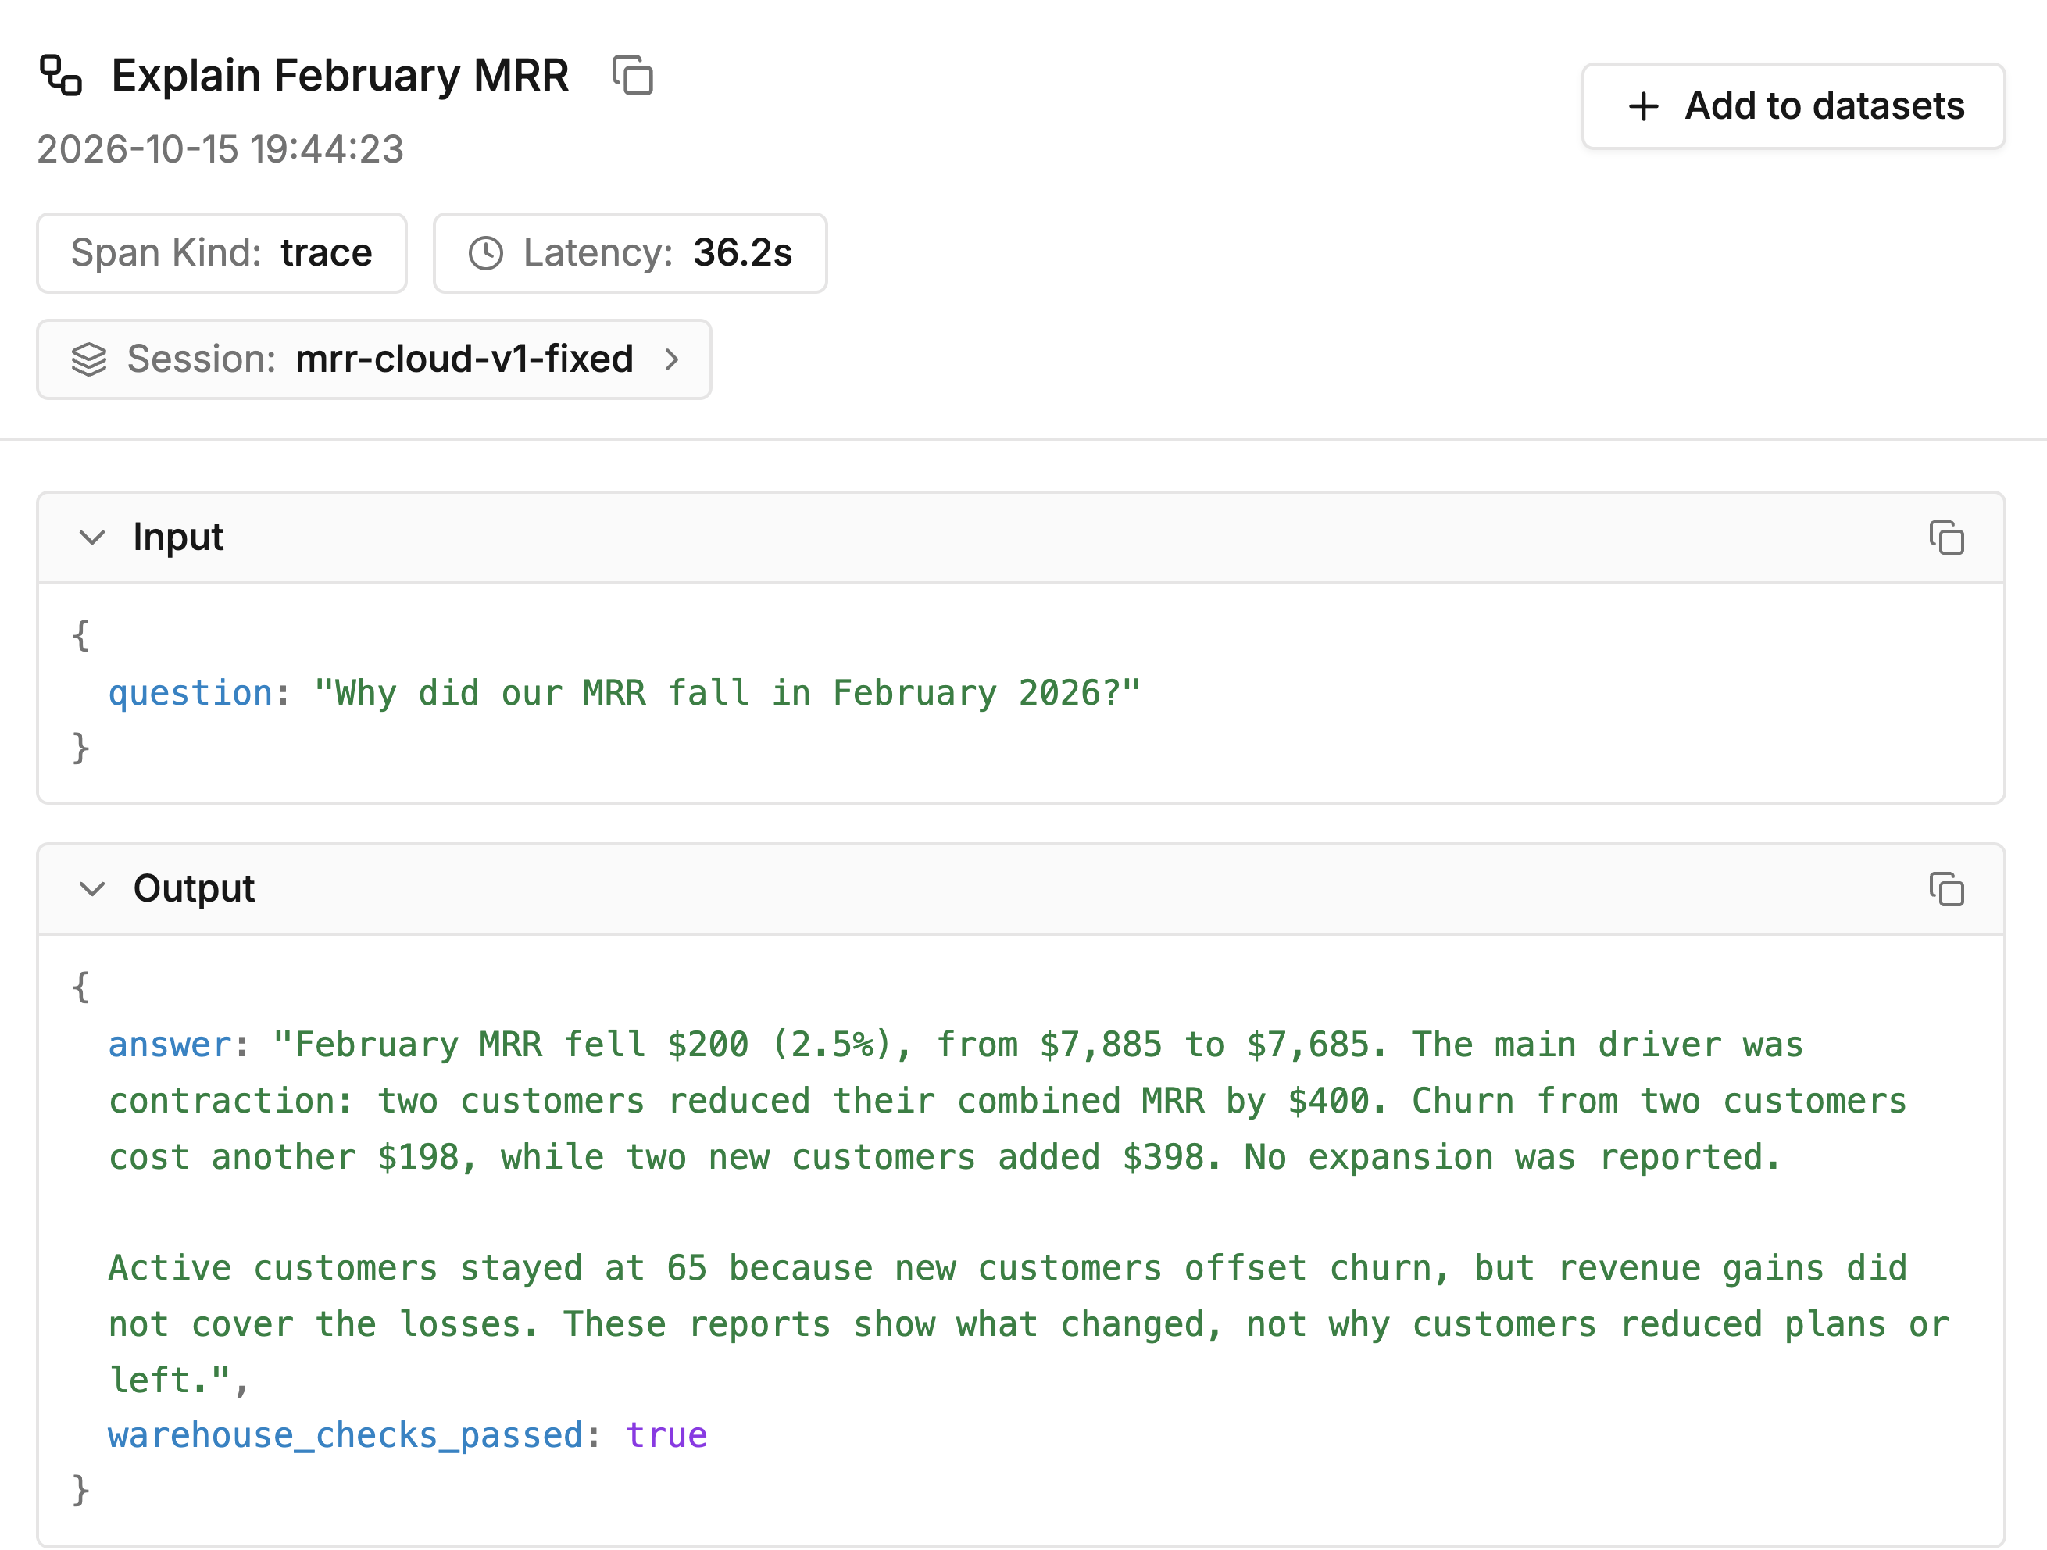The height and width of the screenshot is (1550, 2047).
Task: Collapse the Output section
Action: (92, 889)
